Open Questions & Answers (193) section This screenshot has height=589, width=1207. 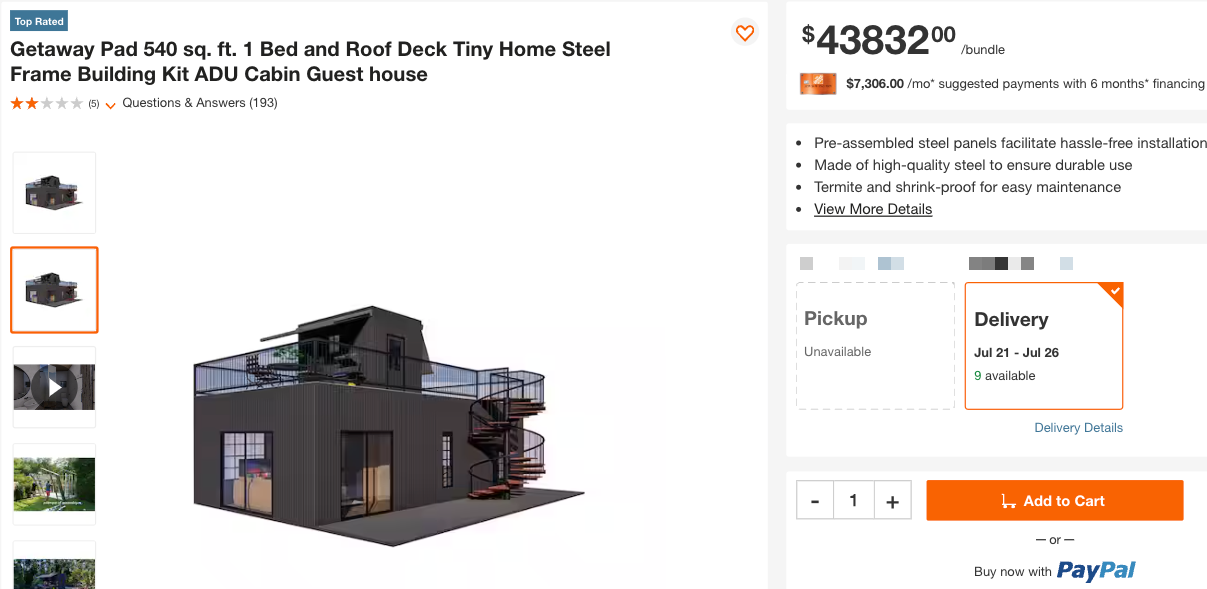click(x=200, y=103)
